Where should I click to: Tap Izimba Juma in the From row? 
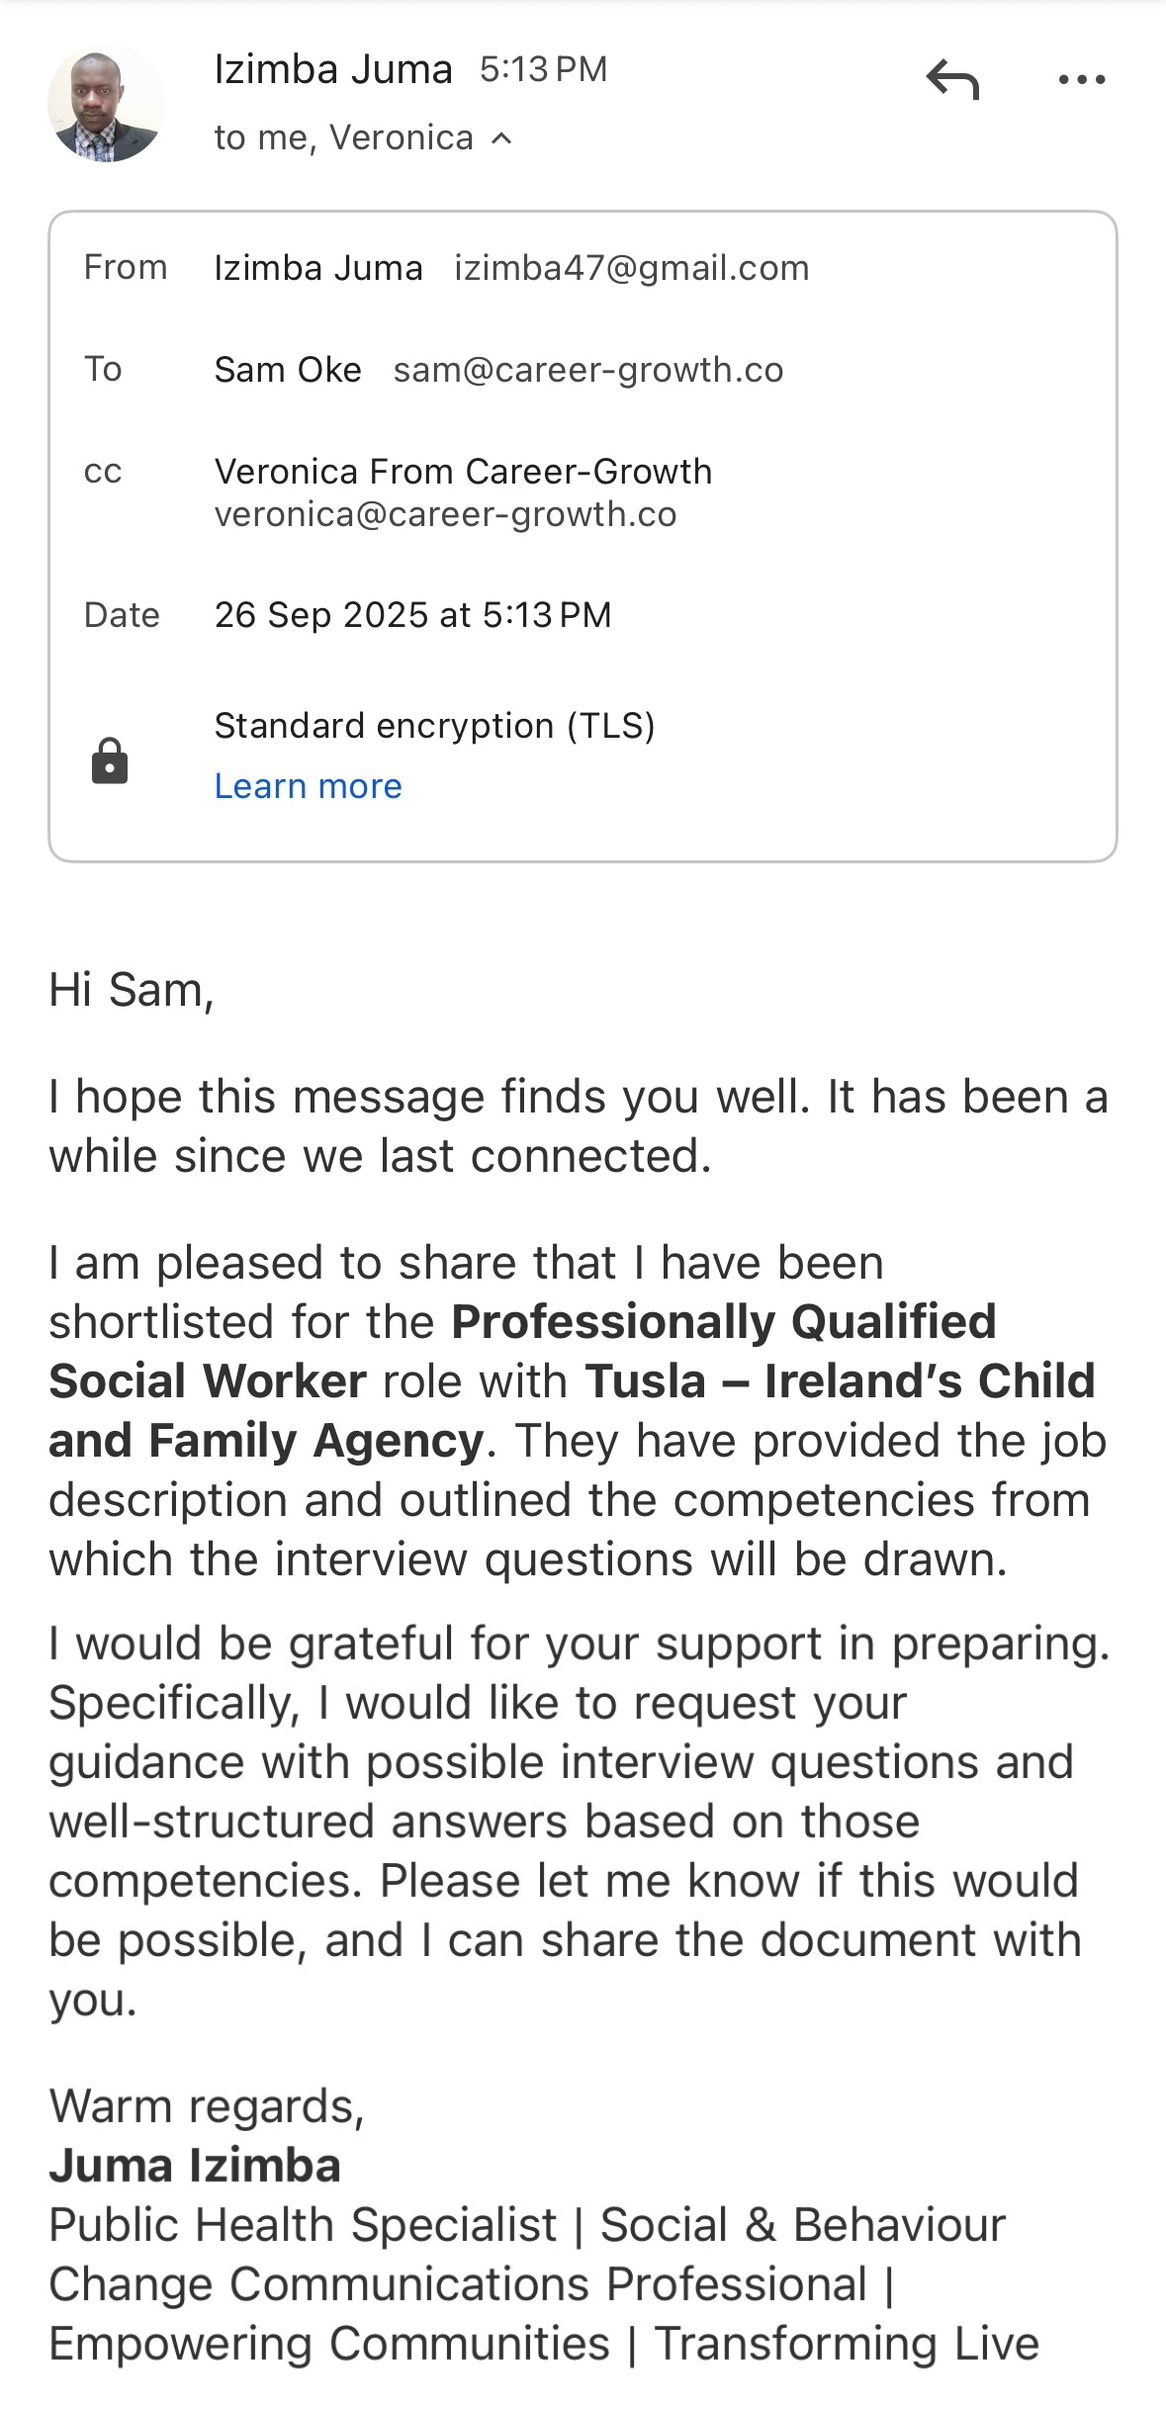point(318,268)
